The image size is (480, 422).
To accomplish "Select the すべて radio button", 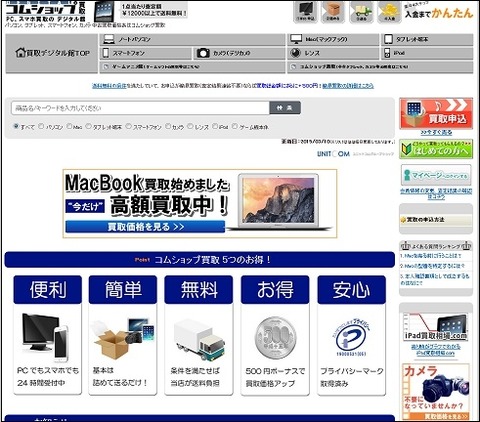I will (16, 126).
